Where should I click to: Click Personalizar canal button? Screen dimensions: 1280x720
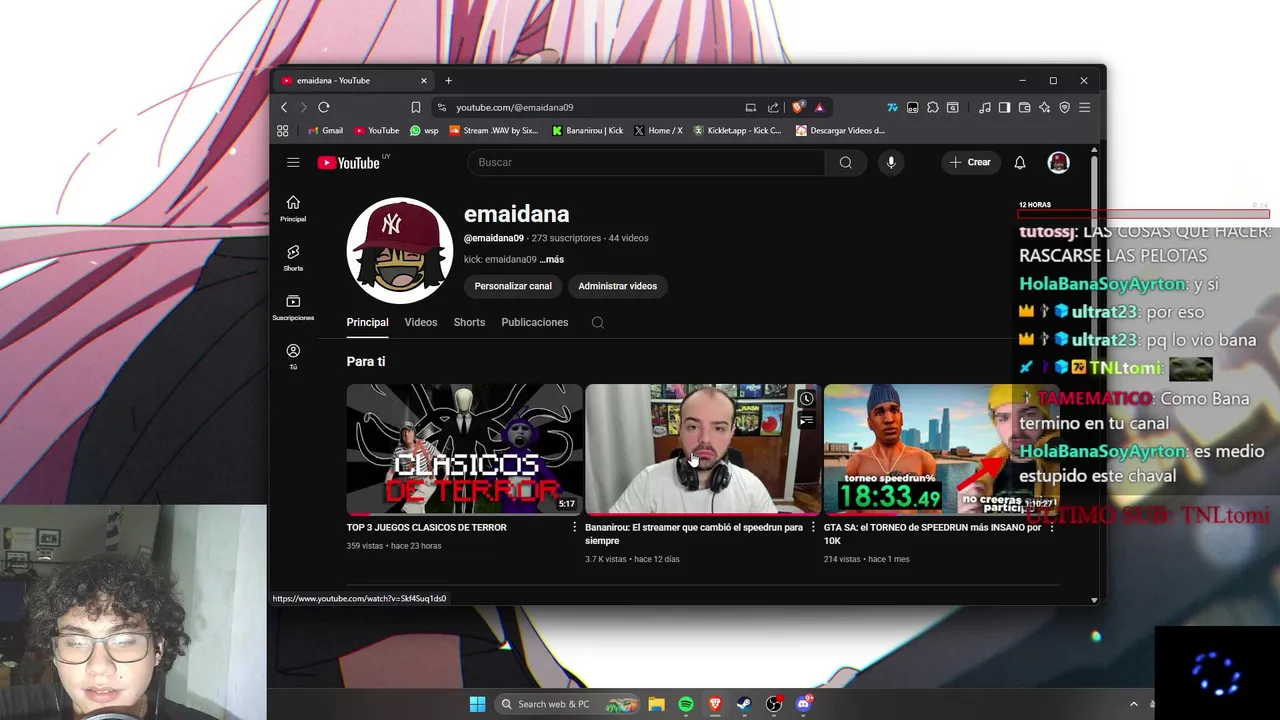(513, 286)
